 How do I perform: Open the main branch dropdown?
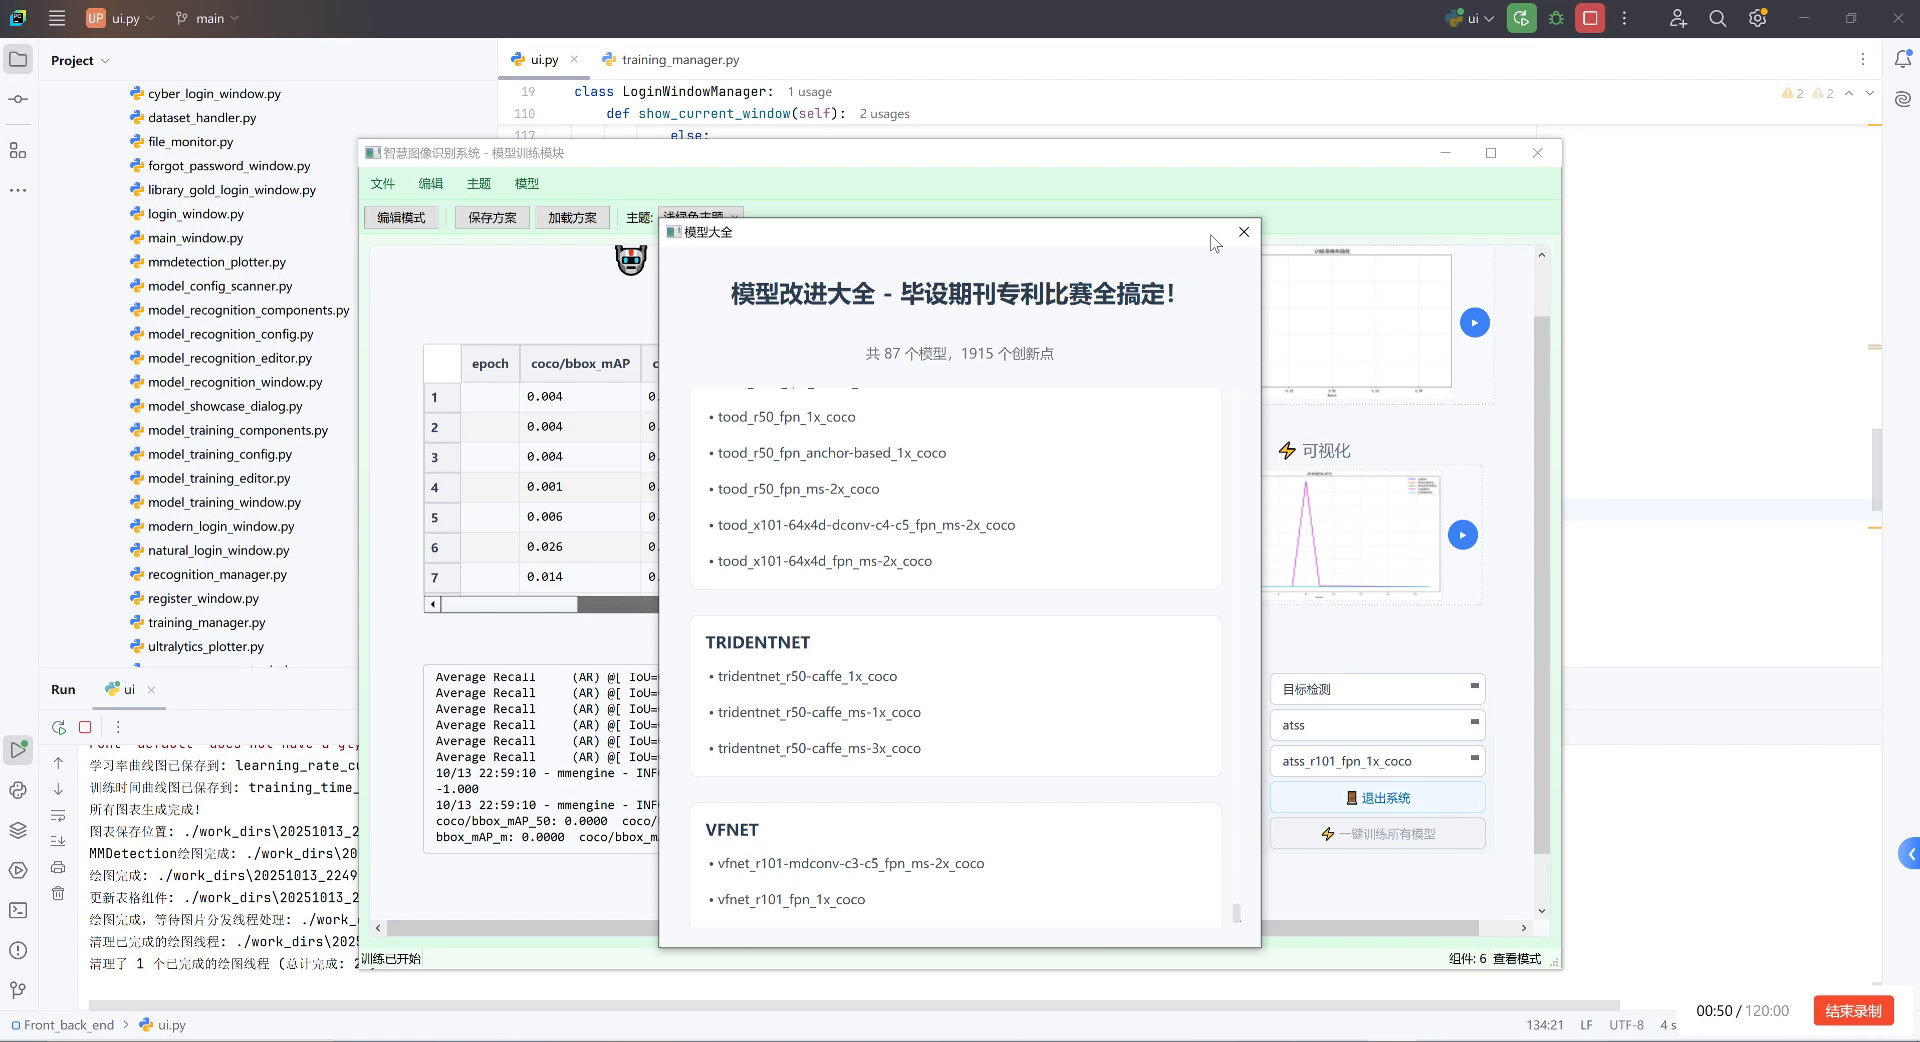point(207,18)
